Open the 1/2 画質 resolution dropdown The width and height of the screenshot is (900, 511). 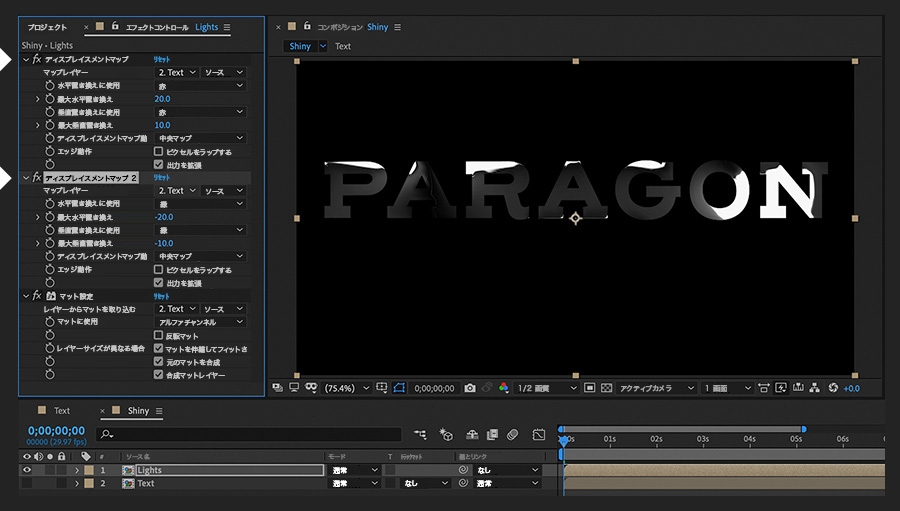point(546,388)
